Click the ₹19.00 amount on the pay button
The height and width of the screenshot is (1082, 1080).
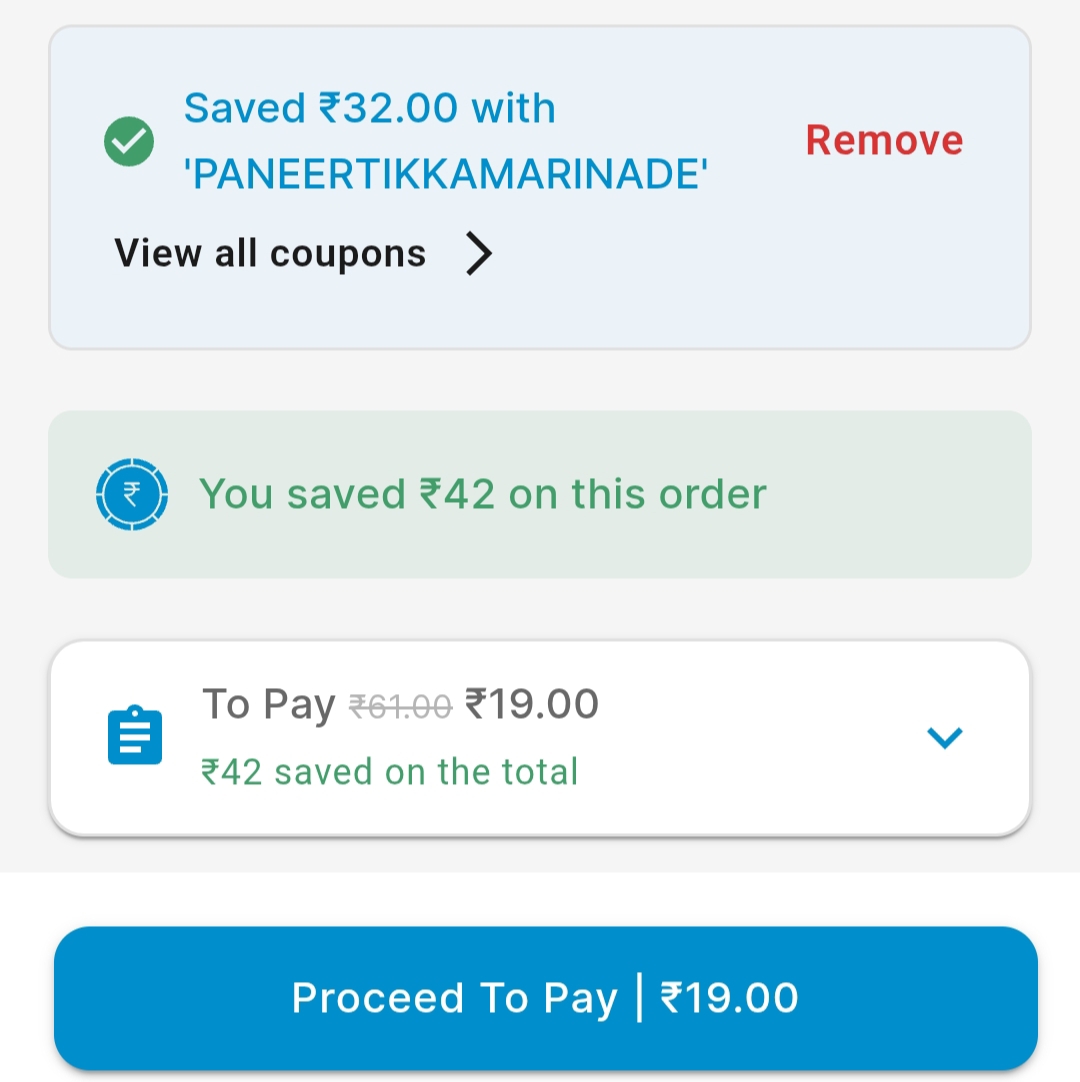click(x=730, y=998)
